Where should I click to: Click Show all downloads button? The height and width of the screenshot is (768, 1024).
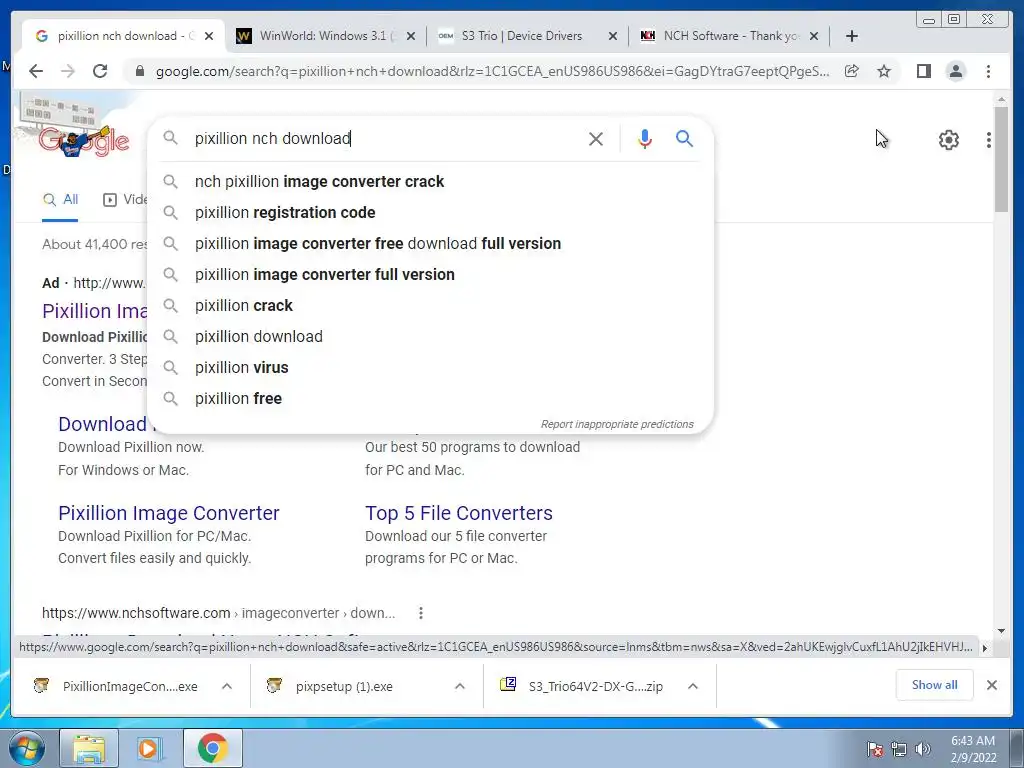coord(935,685)
